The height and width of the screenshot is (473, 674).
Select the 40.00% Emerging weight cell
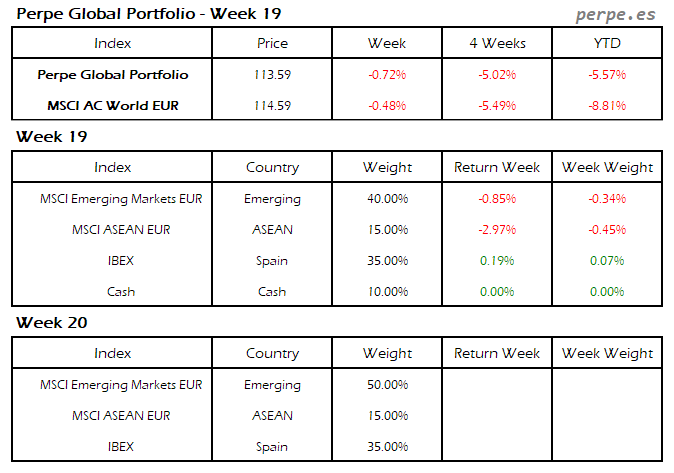coord(387,199)
